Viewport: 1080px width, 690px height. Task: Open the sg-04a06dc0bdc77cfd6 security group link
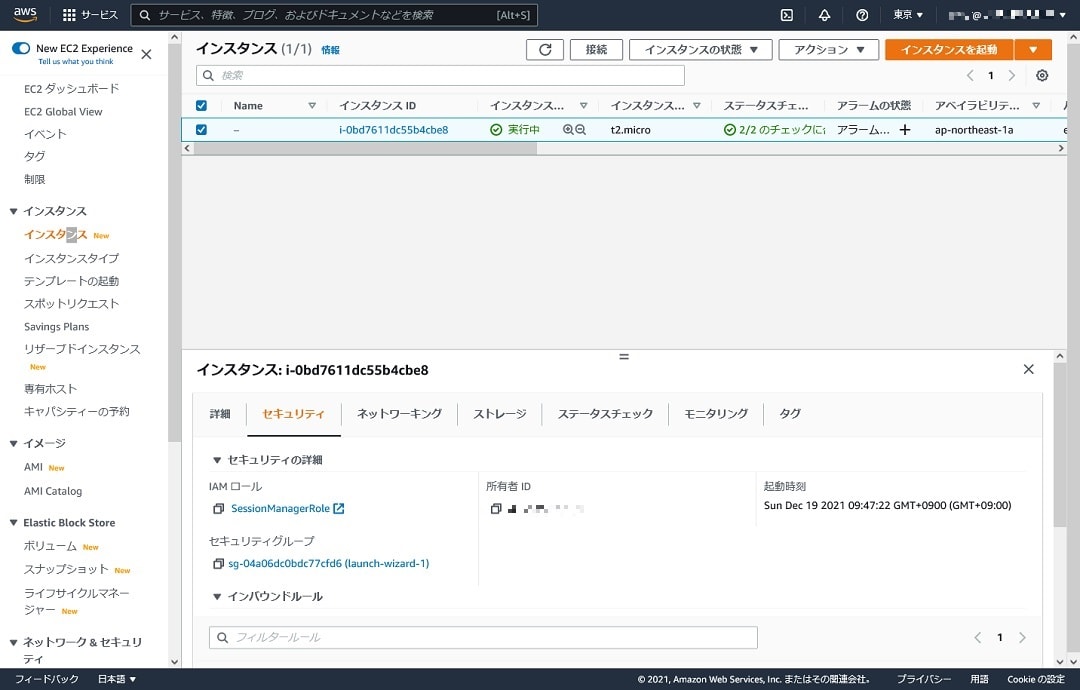329,563
